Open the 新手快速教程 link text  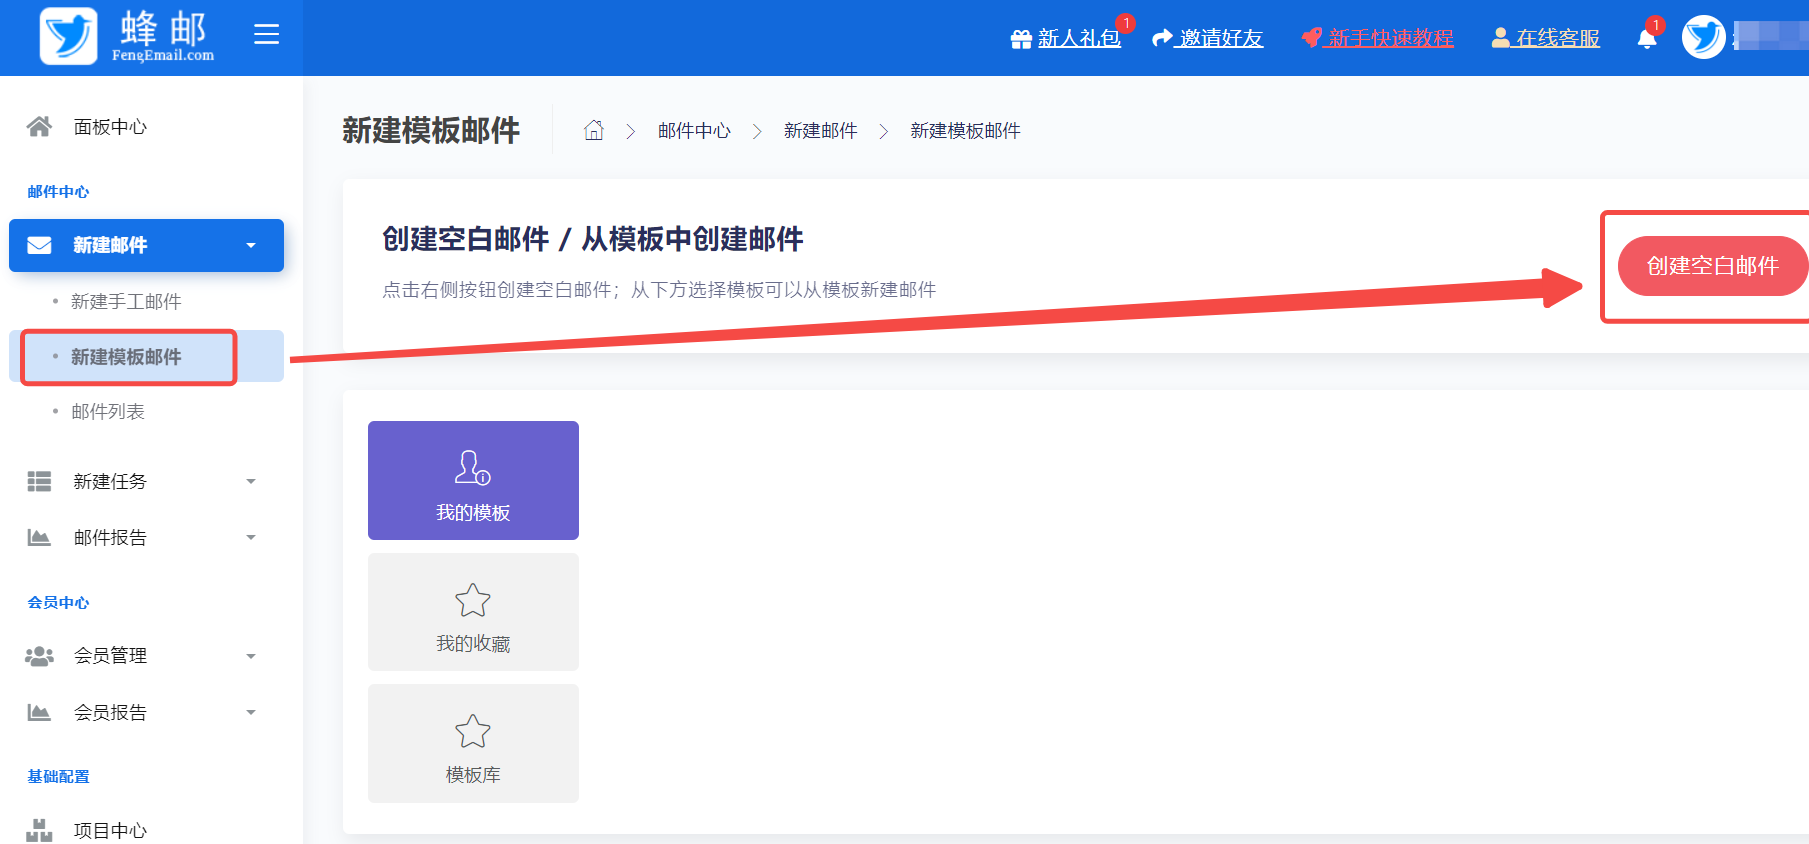click(1391, 38)
